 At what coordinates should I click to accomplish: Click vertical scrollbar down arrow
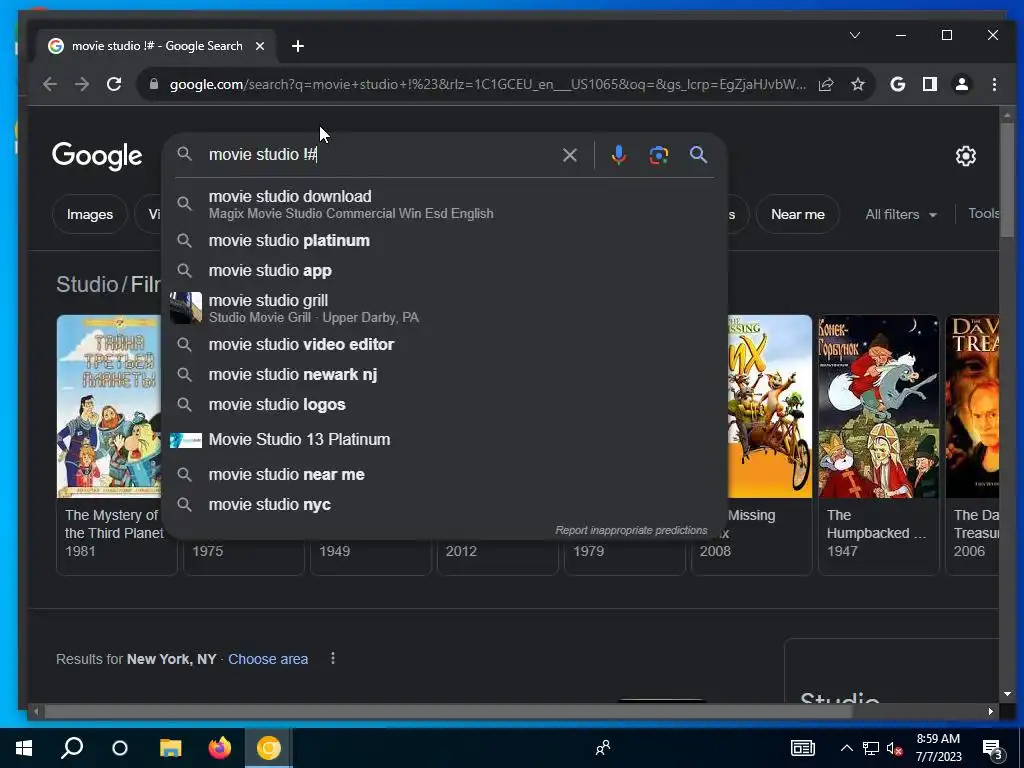1007,694
